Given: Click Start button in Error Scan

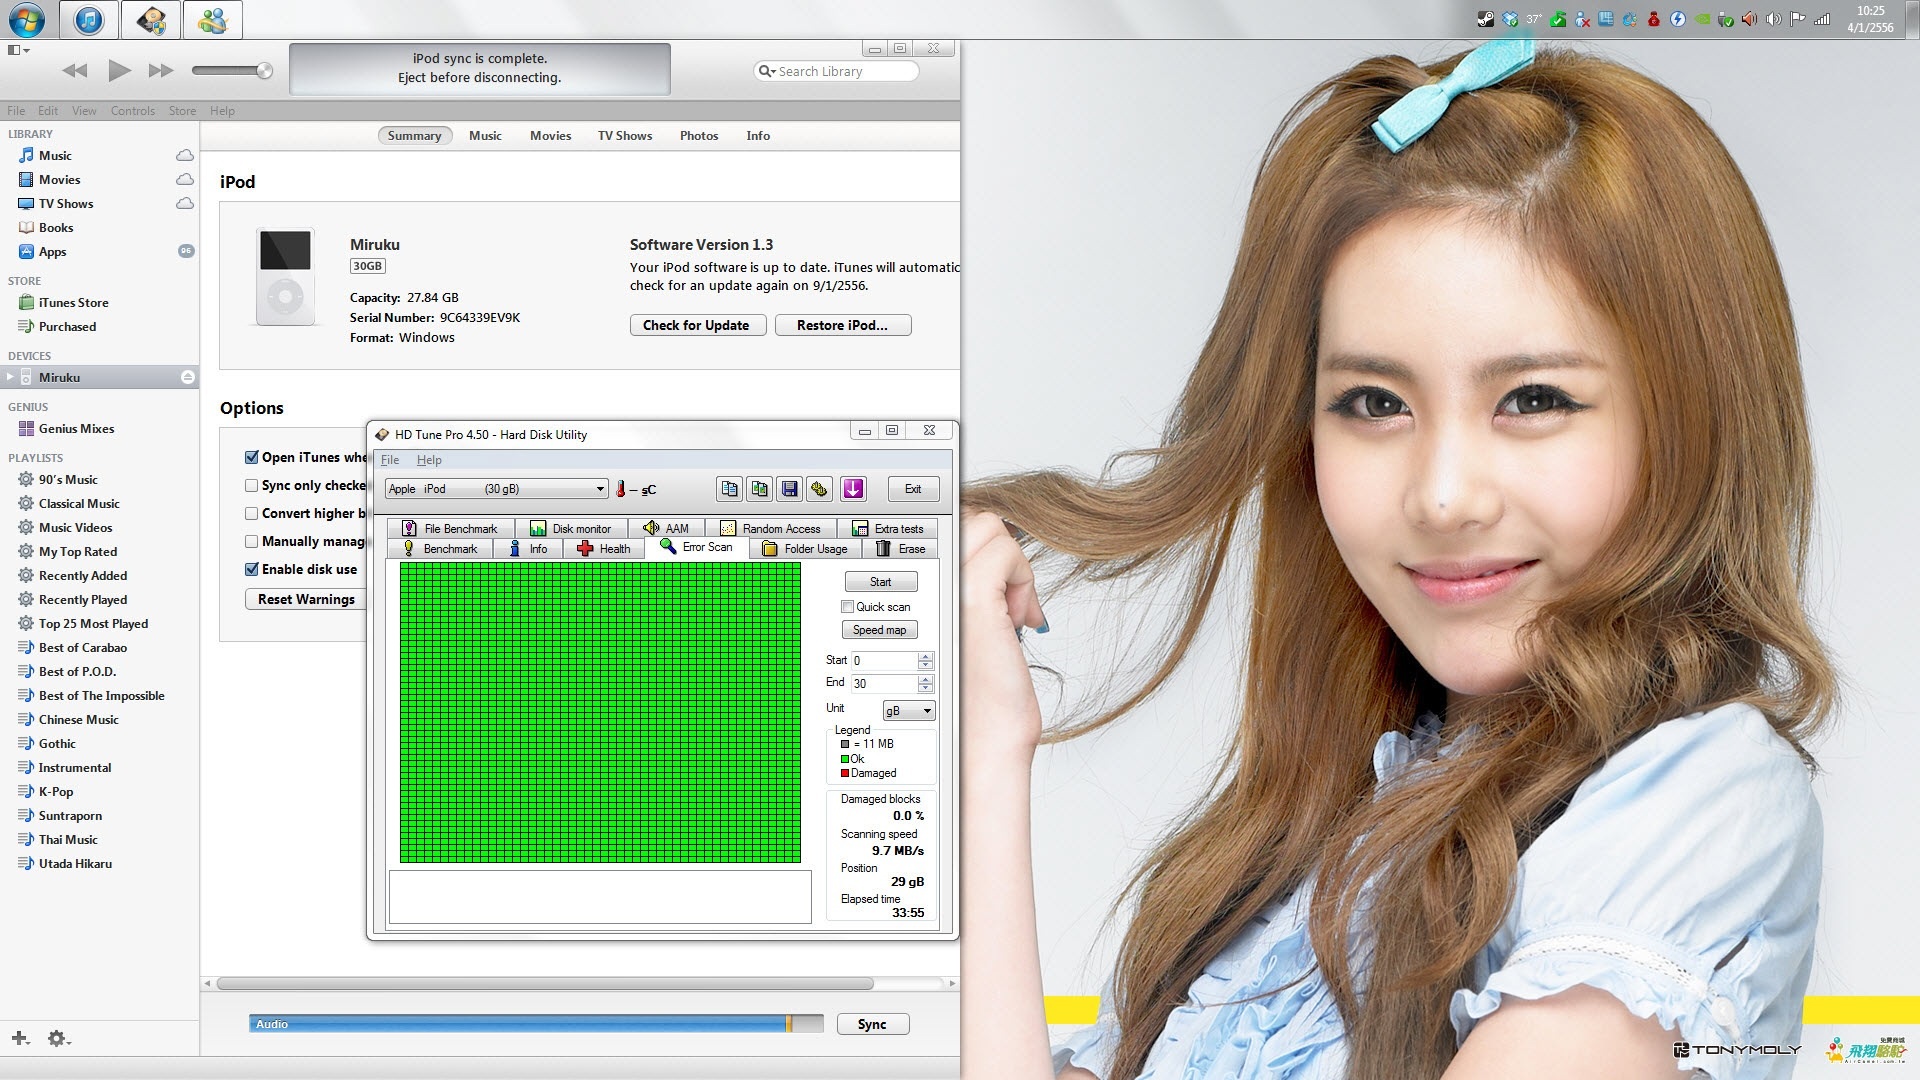Looking at the screenshot, I should 880,582.
